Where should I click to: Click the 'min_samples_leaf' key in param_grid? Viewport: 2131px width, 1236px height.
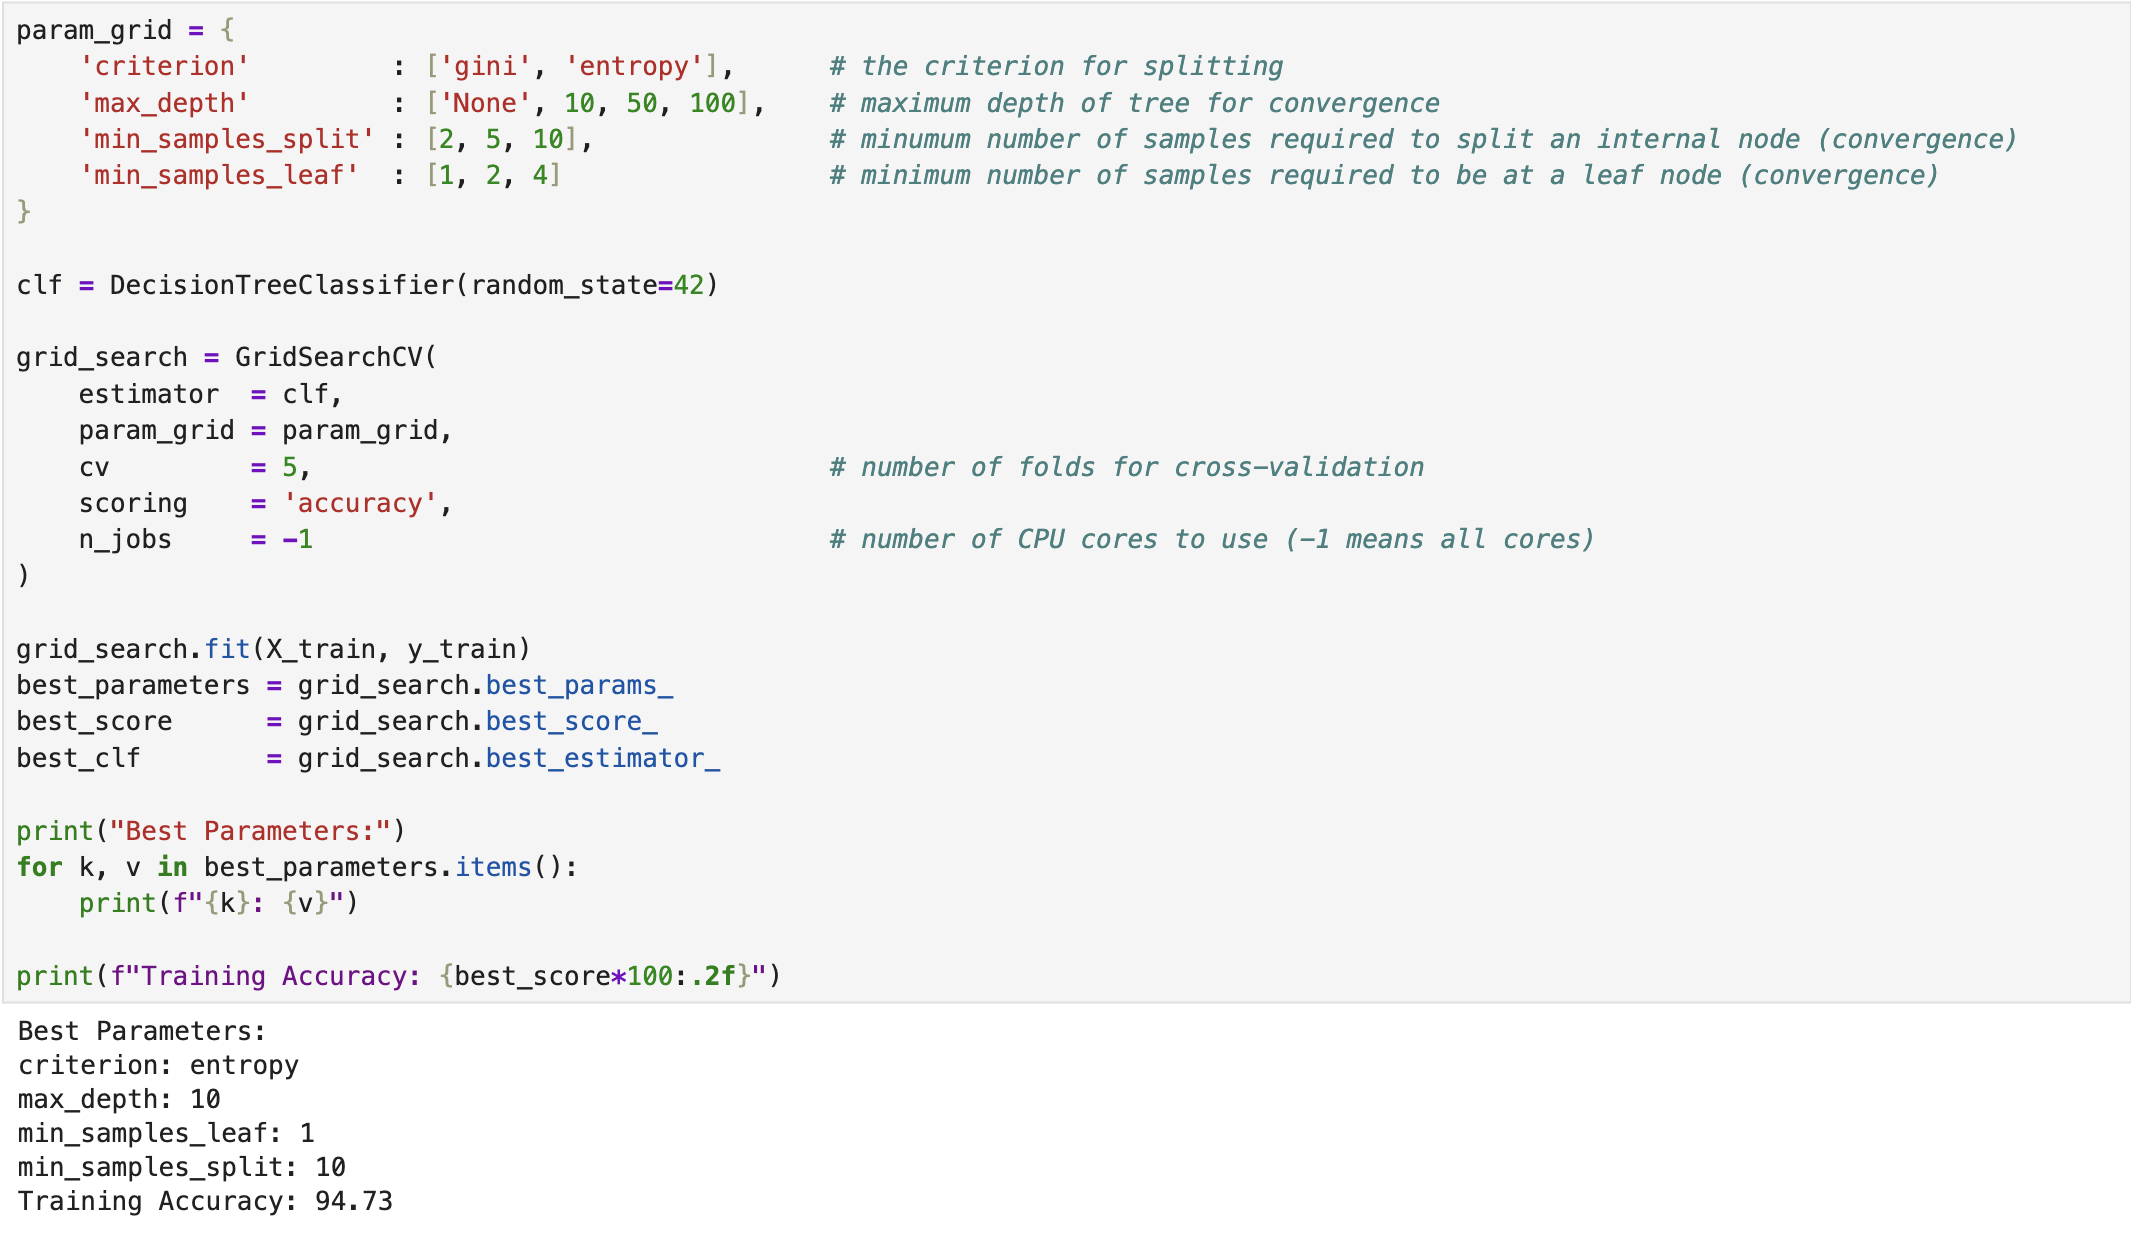(219, 176)
